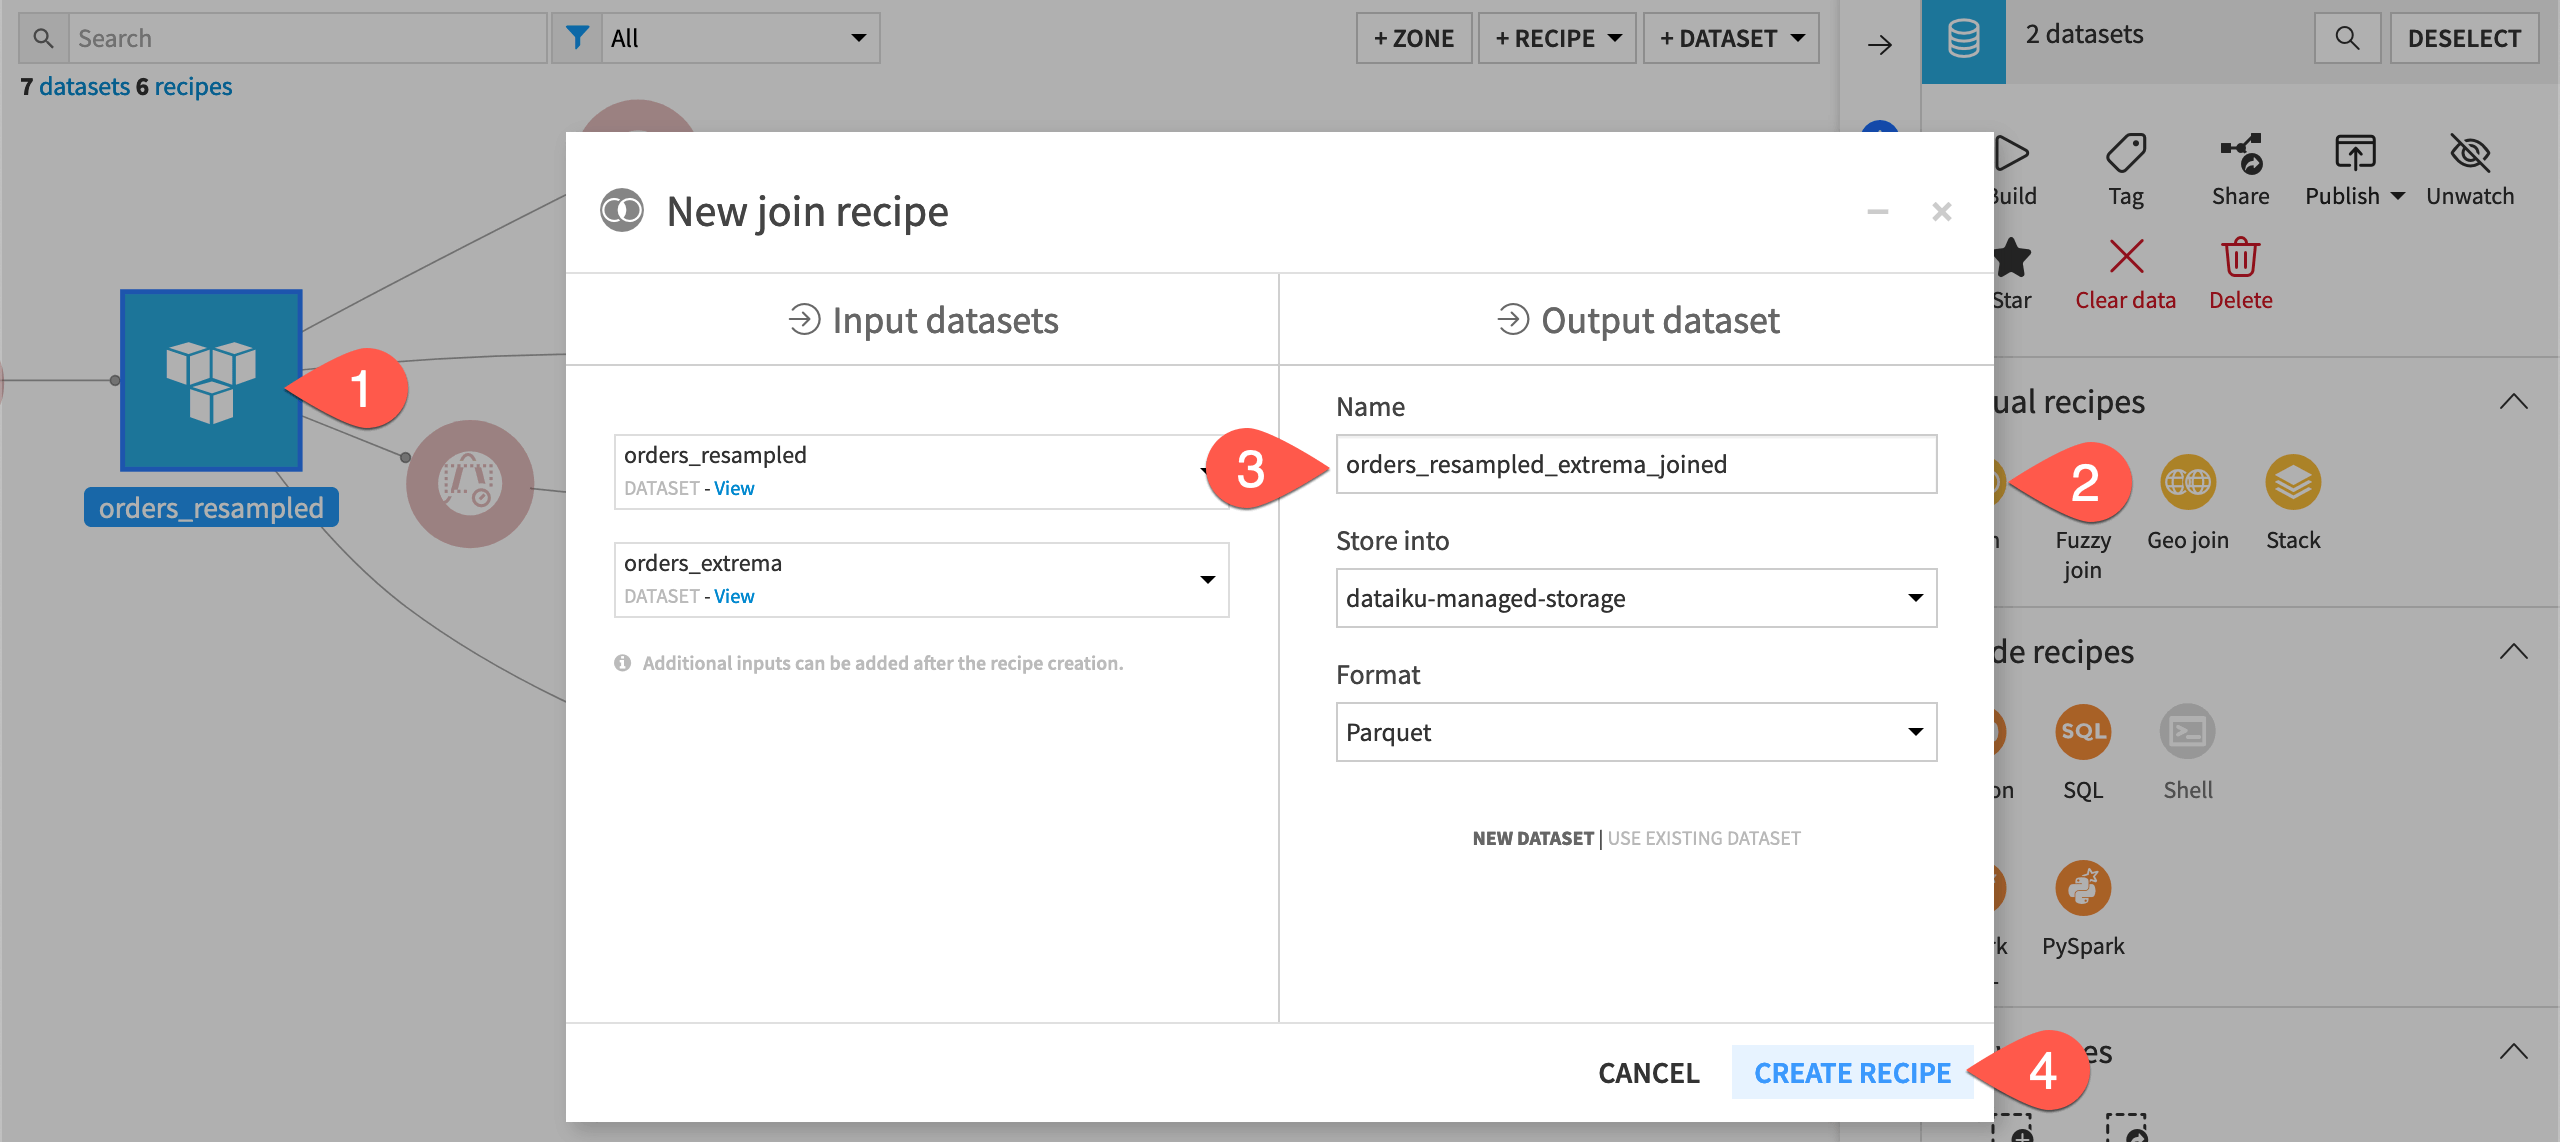Open the Publish dropdown arrow

[x=2398, y=196]
